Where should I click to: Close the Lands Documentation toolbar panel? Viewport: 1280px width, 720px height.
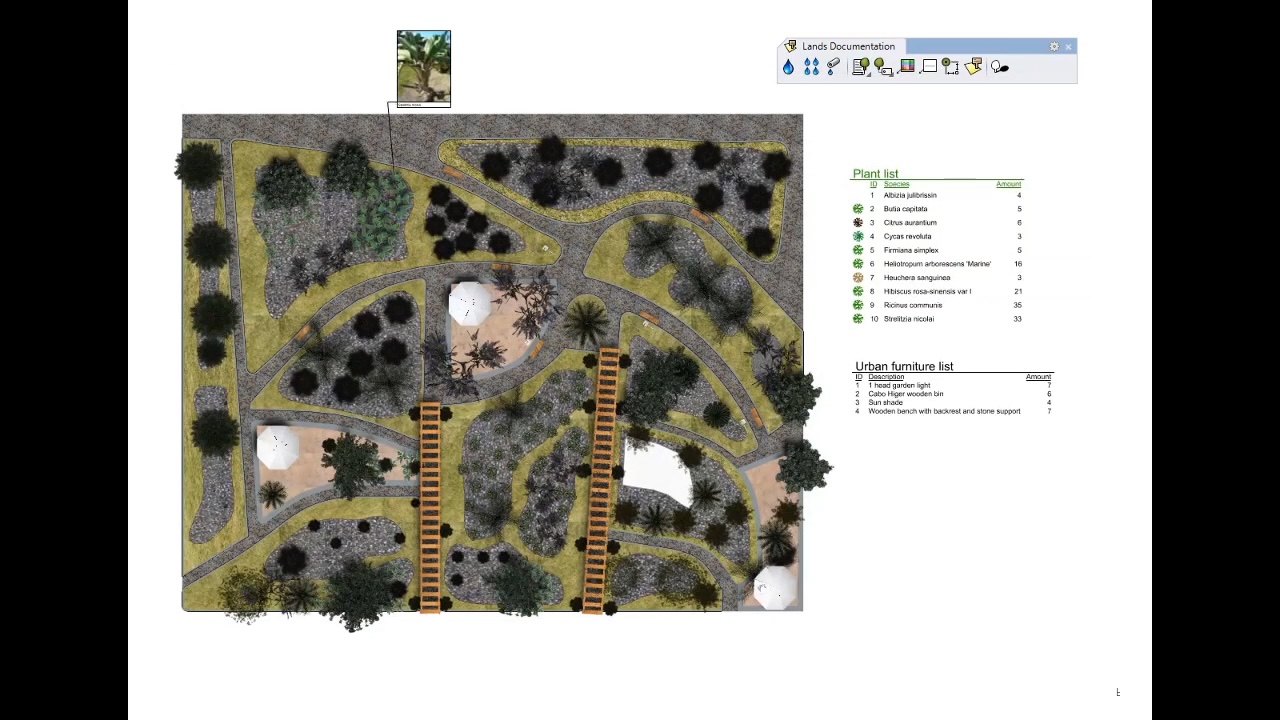click(1068, 47)
